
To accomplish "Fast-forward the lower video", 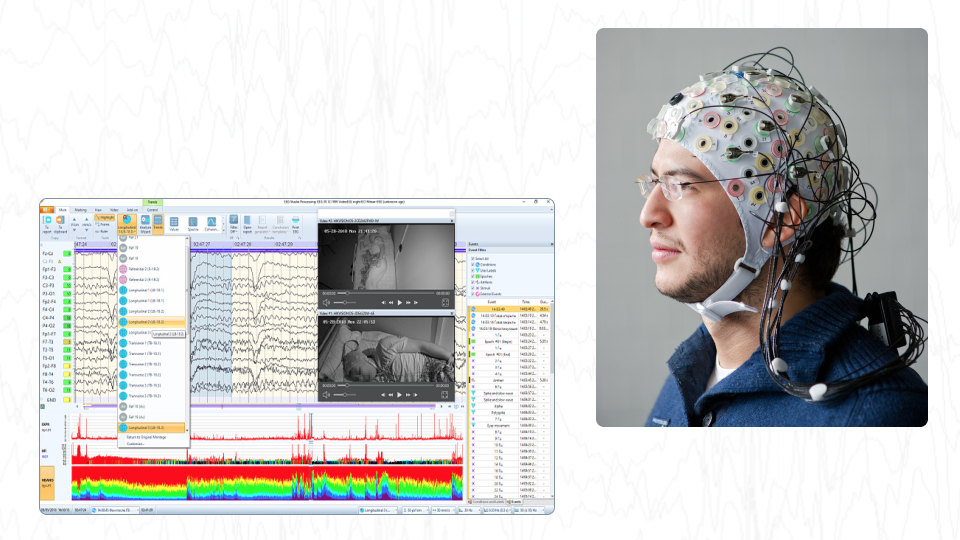I will click(x=408, y=395).
